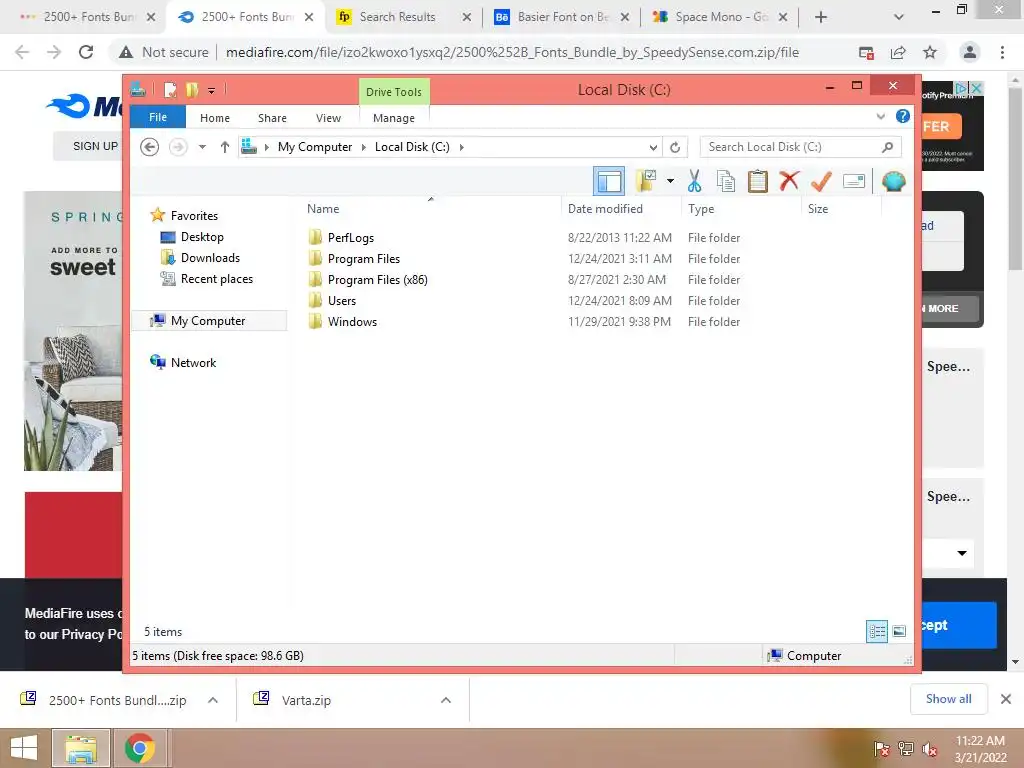Screen dimensions: 1024x768
Task: Select Downloads in the navigation pane
Action: pos(210,257)
